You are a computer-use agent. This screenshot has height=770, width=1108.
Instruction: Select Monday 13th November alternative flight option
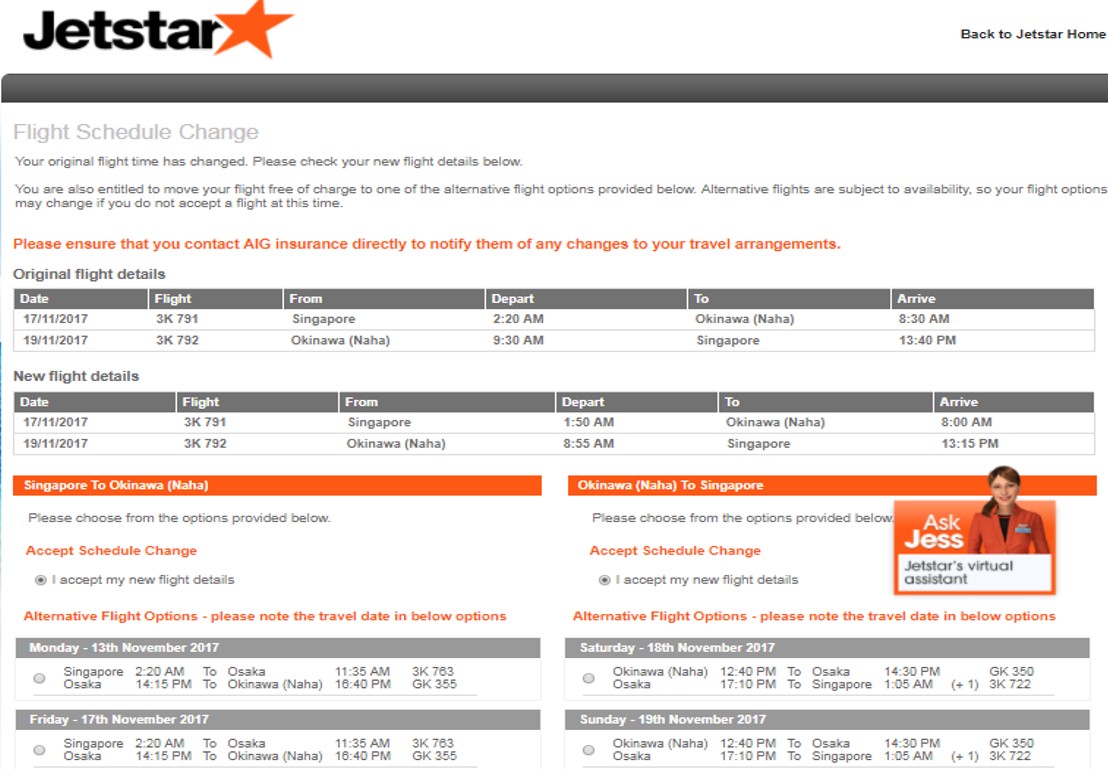pos(40,678)
